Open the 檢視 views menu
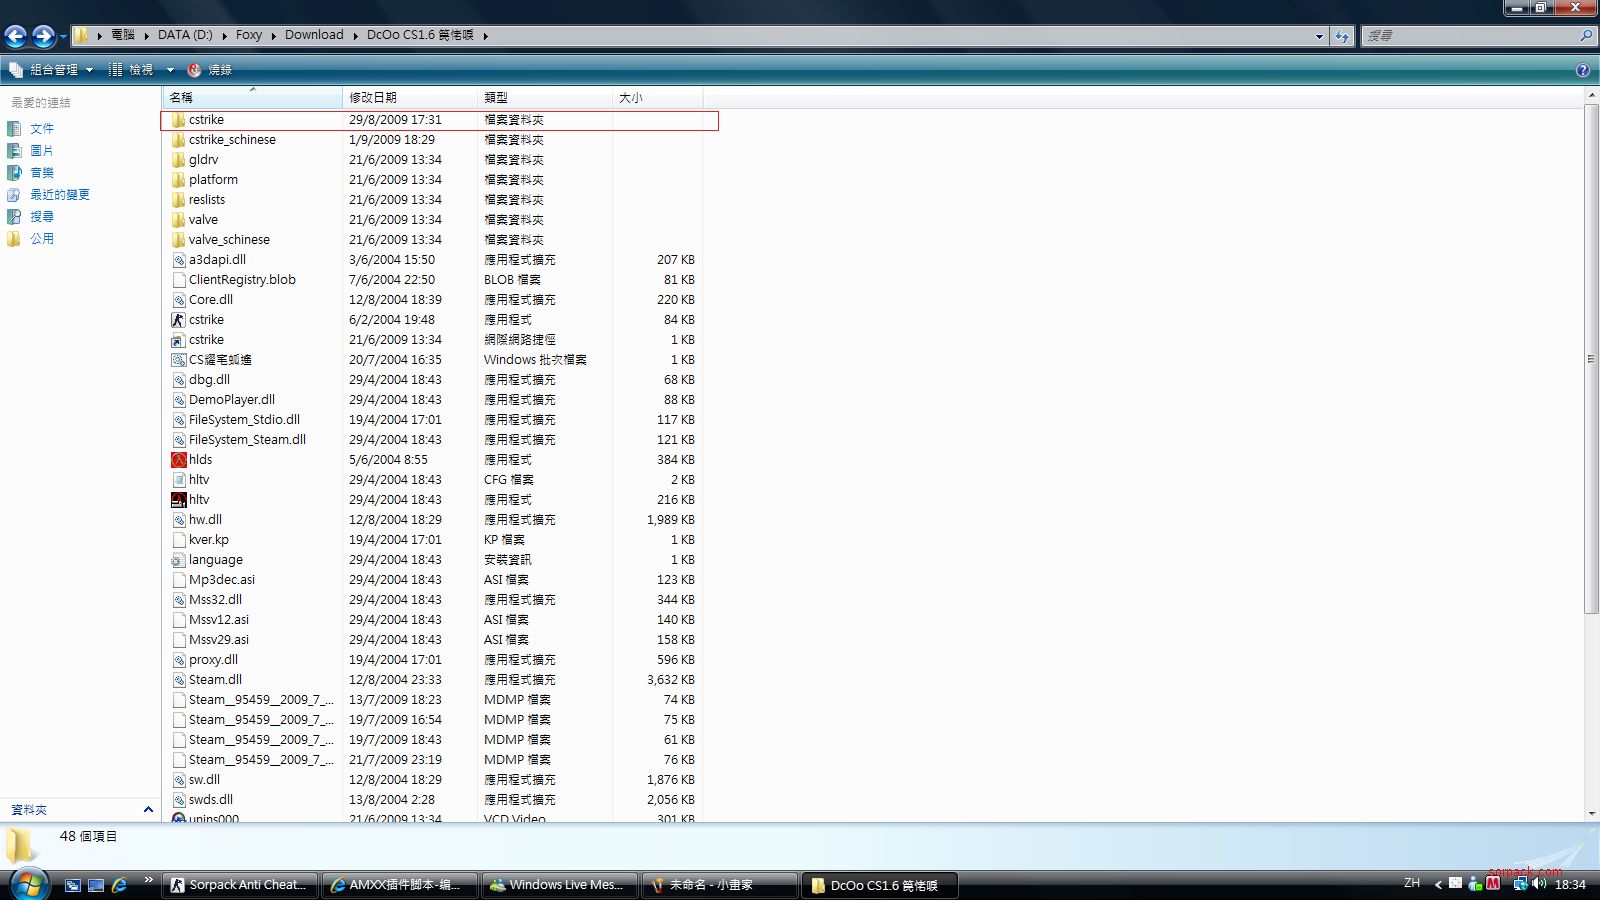 (x=131, y=70)
